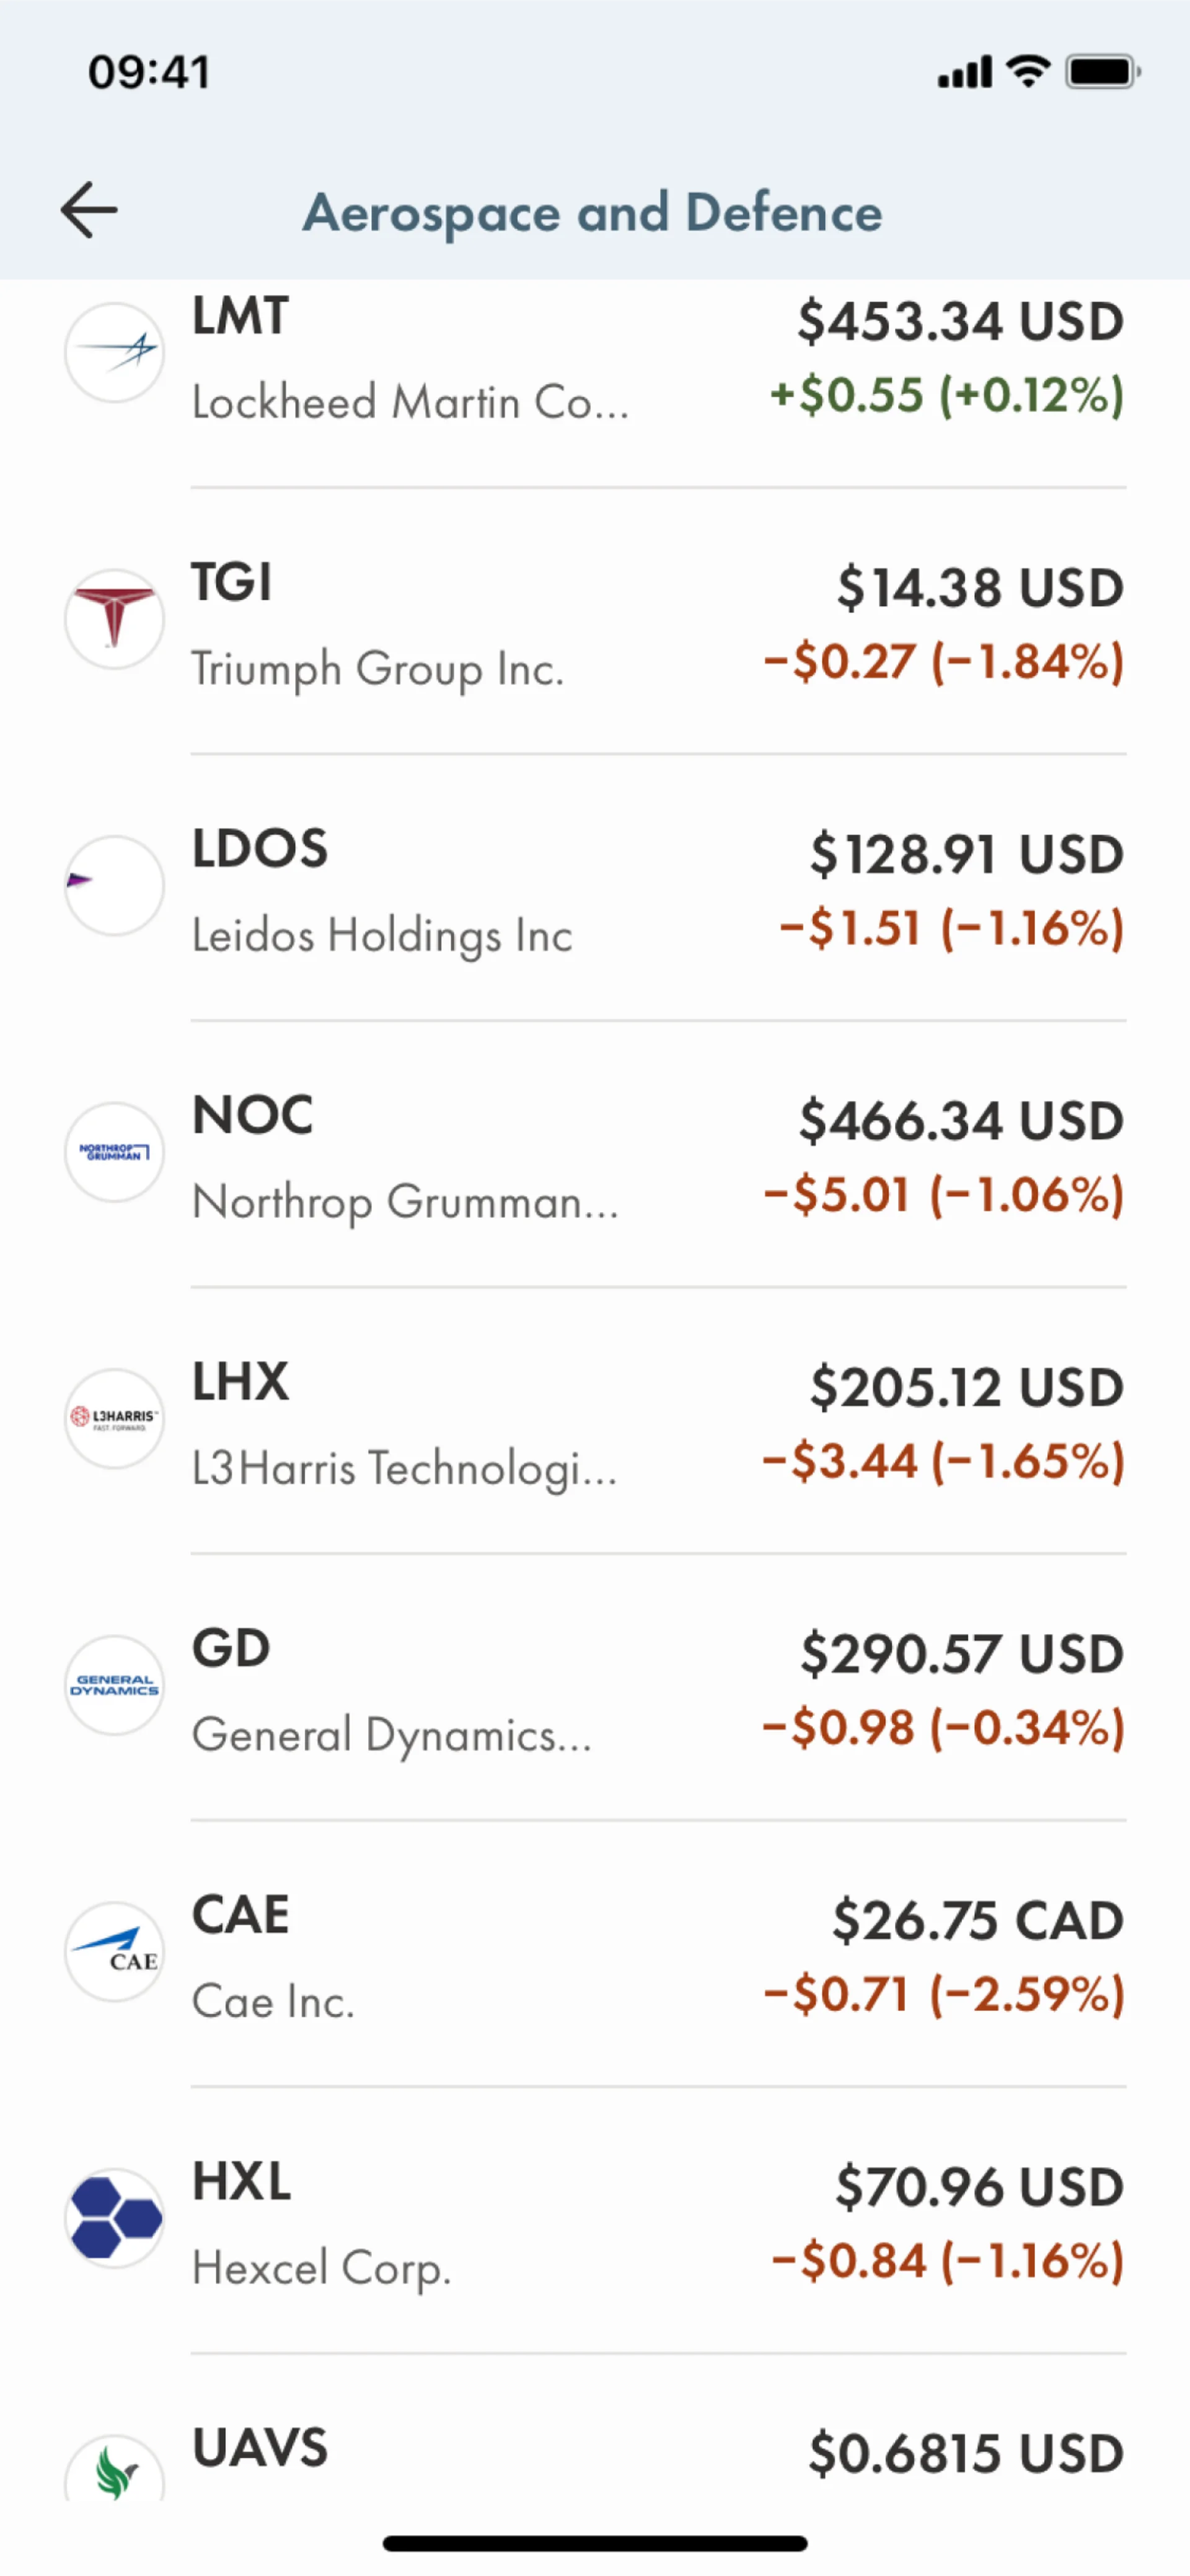Select Triumph Group Inc. company name

tap(377, 669)
